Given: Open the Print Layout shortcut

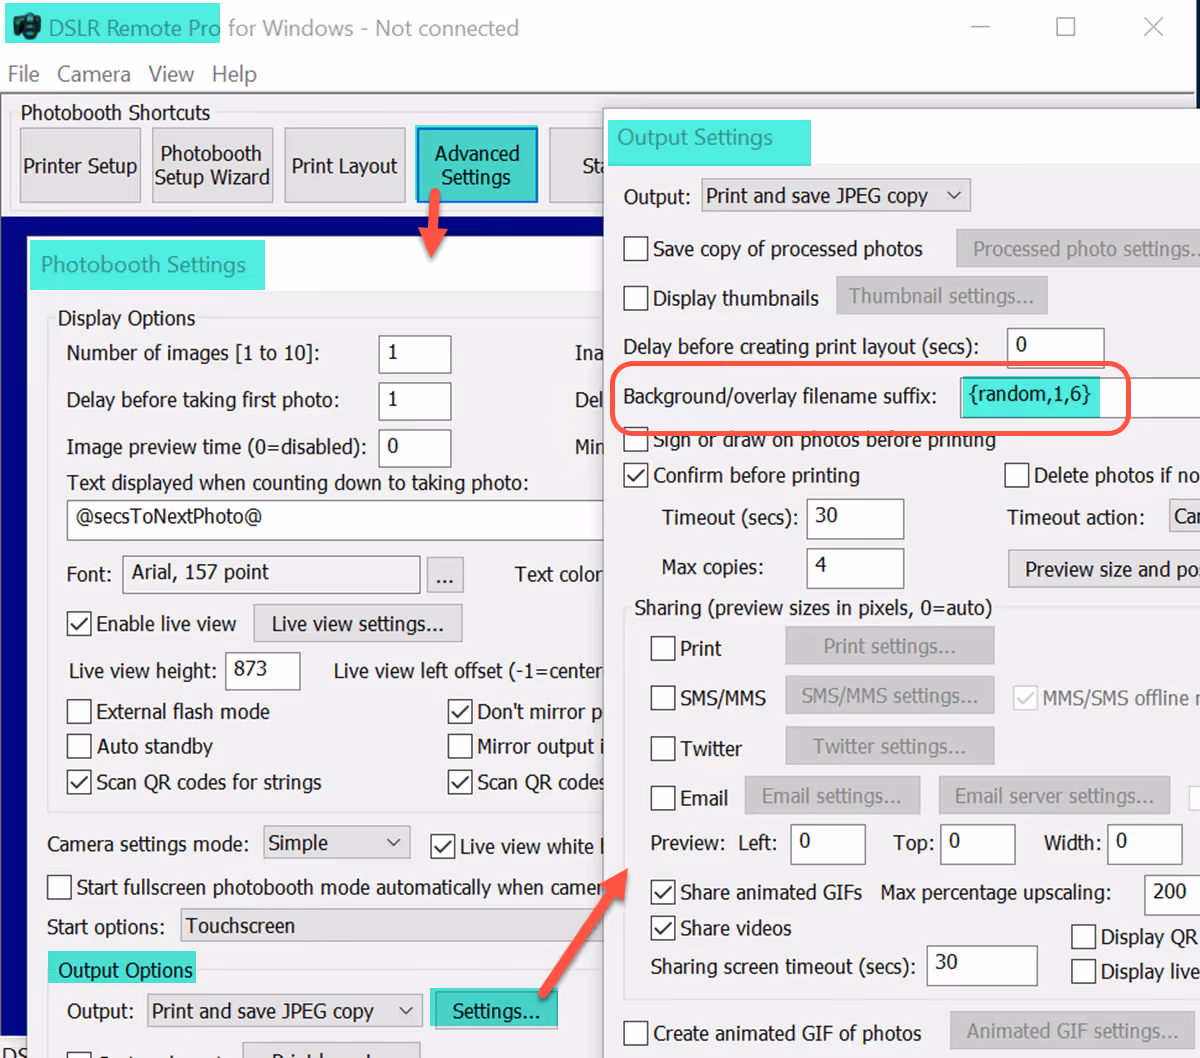Looking at the screenshot, I should [345, 166].
